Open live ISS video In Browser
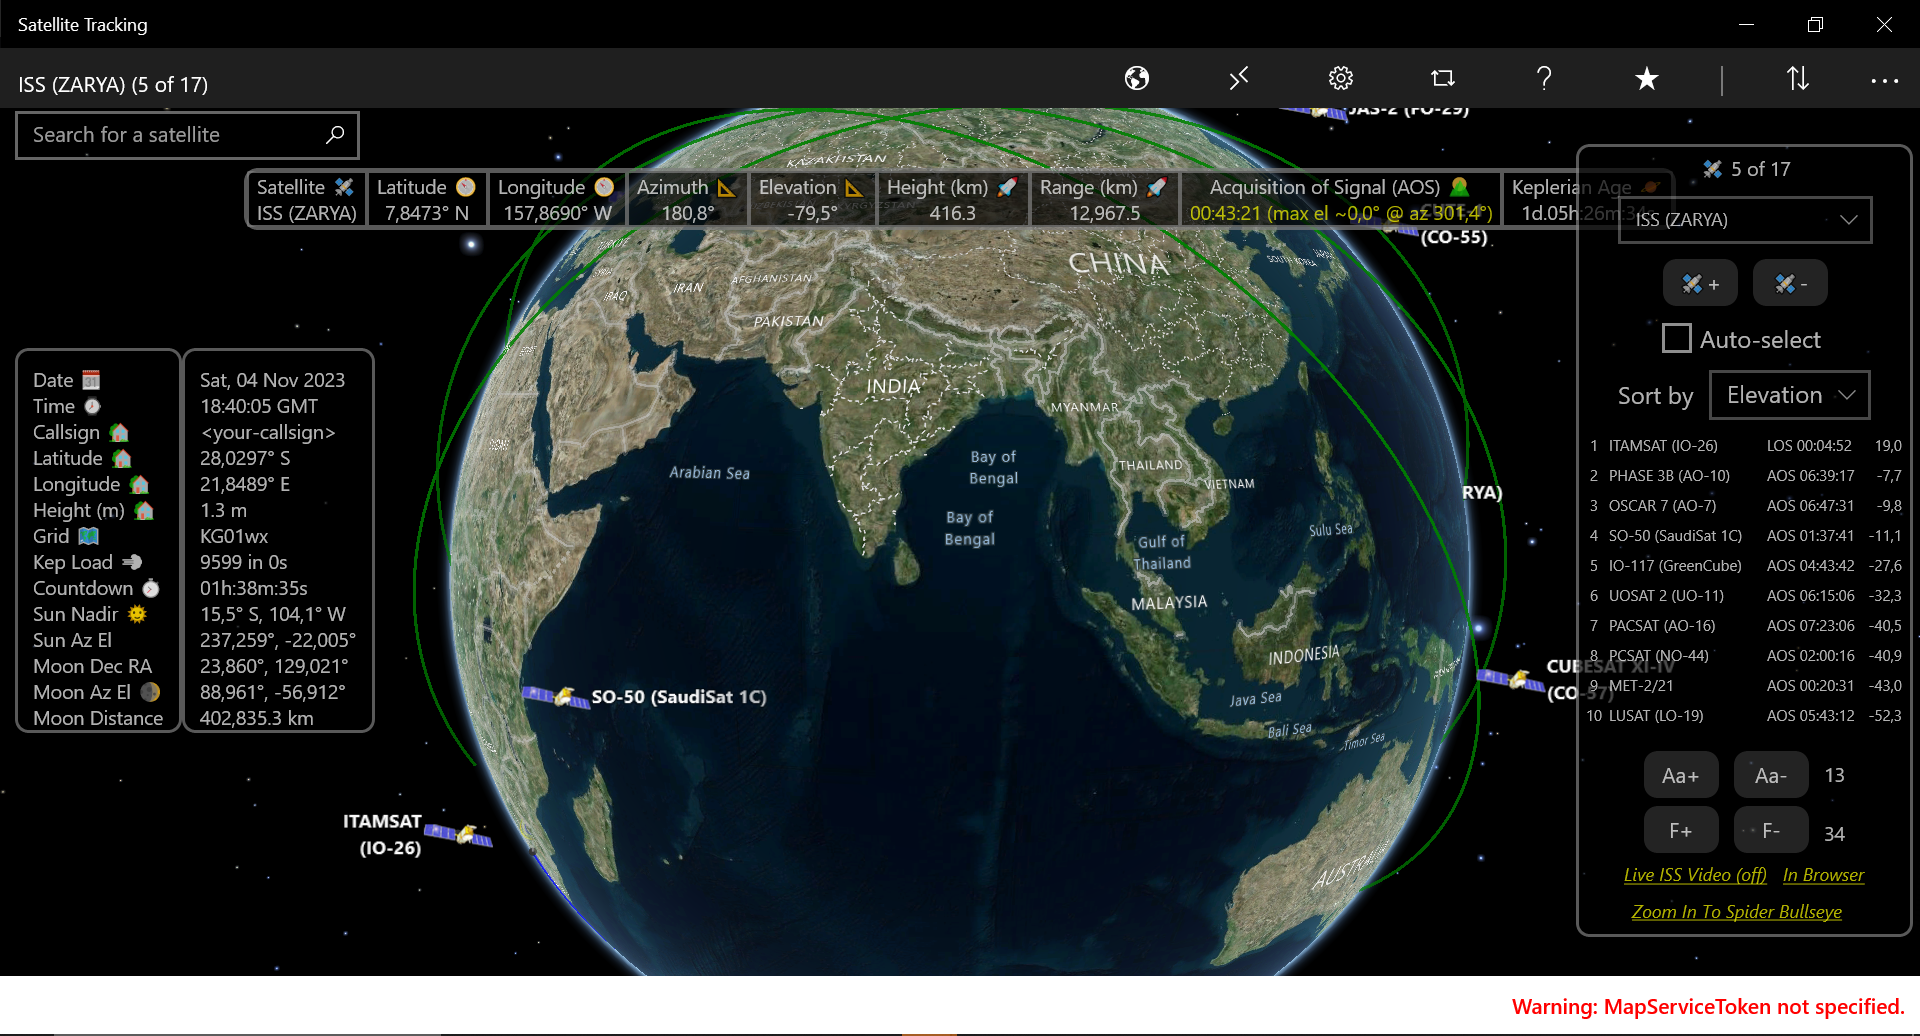This screenshot has width=1920, height=1036. pyautogui.click(x=1822, y=874)
